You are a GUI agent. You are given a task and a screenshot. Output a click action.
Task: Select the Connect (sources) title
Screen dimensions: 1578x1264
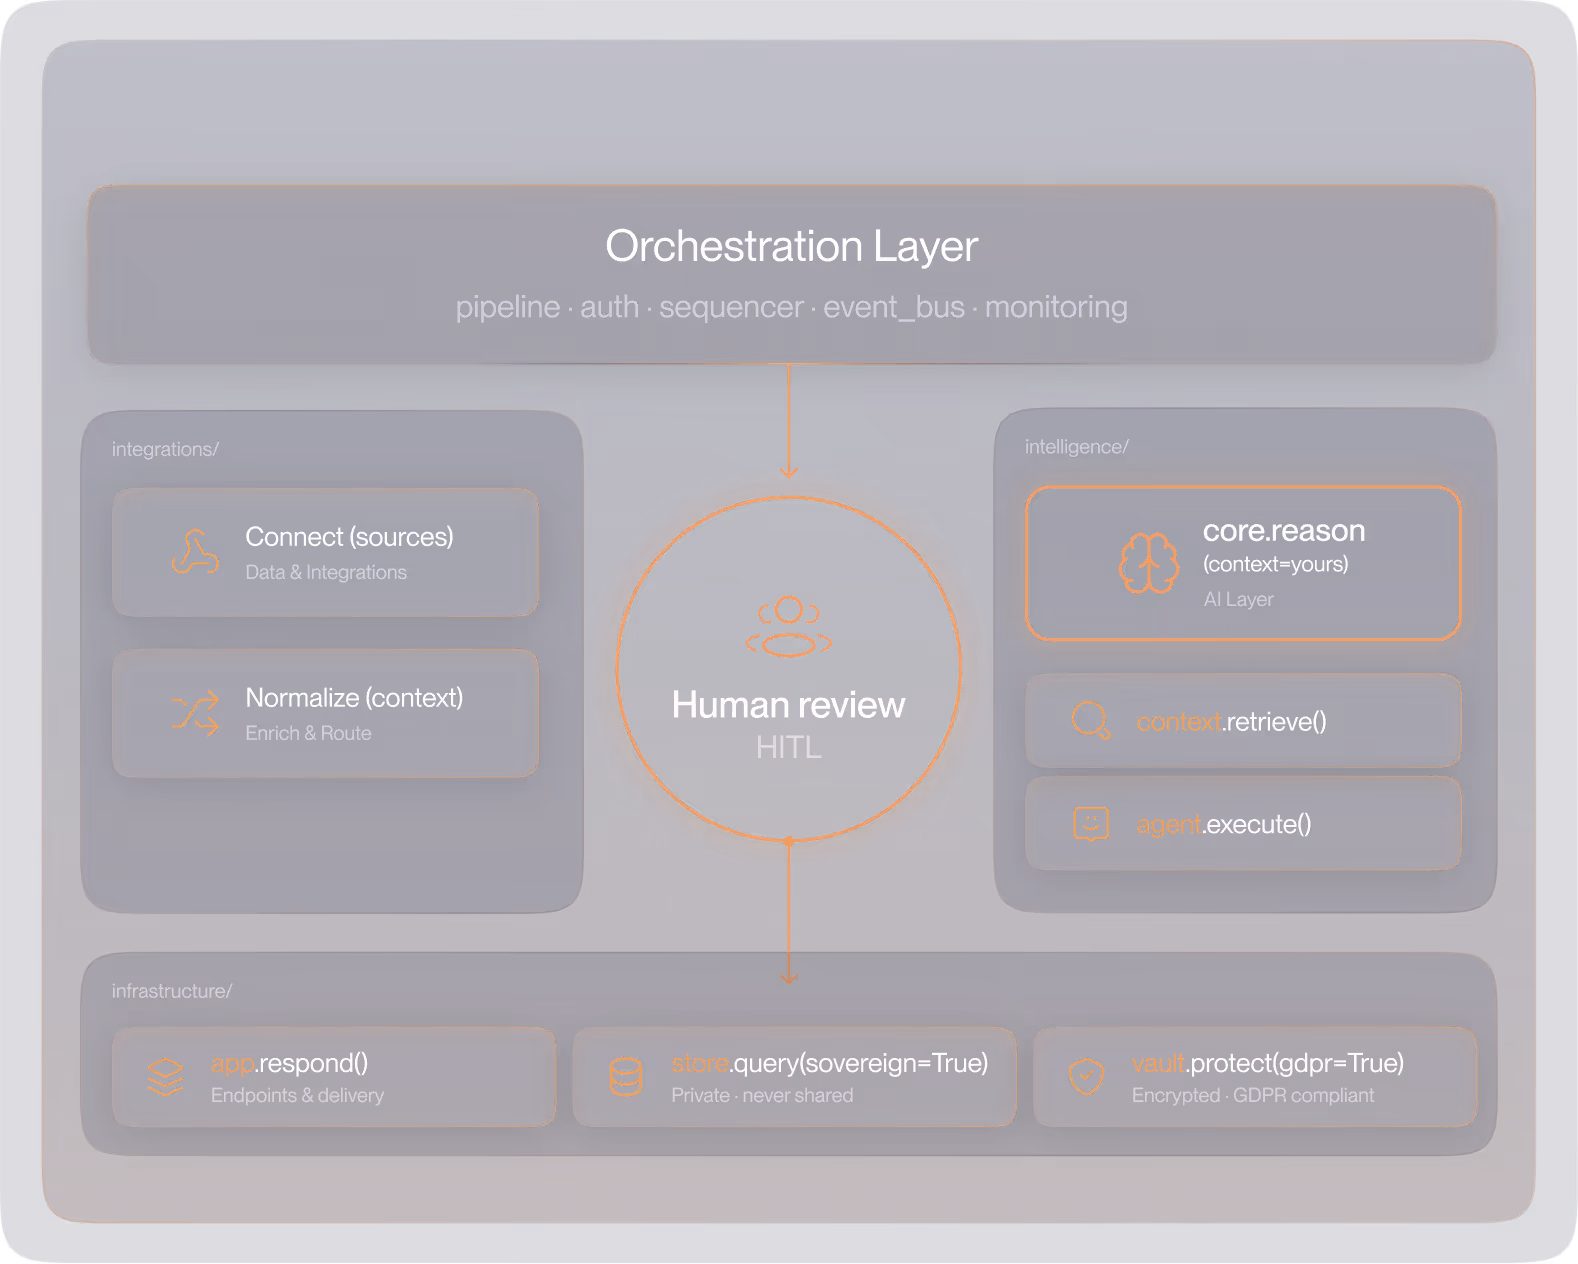[349, 537]
